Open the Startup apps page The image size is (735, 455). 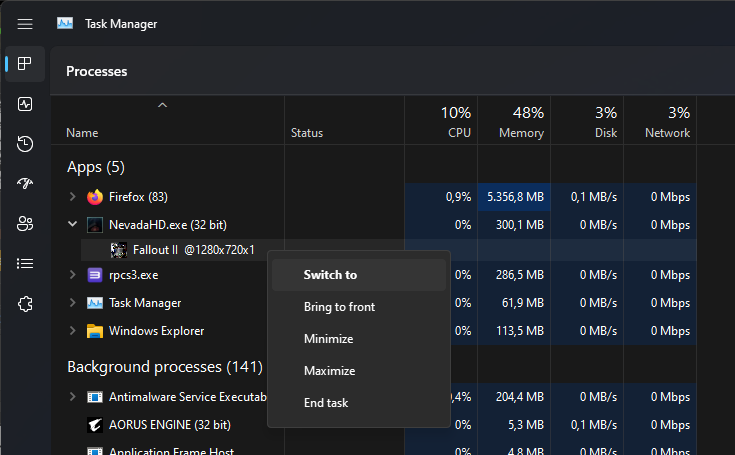click(x=25, y=183)
